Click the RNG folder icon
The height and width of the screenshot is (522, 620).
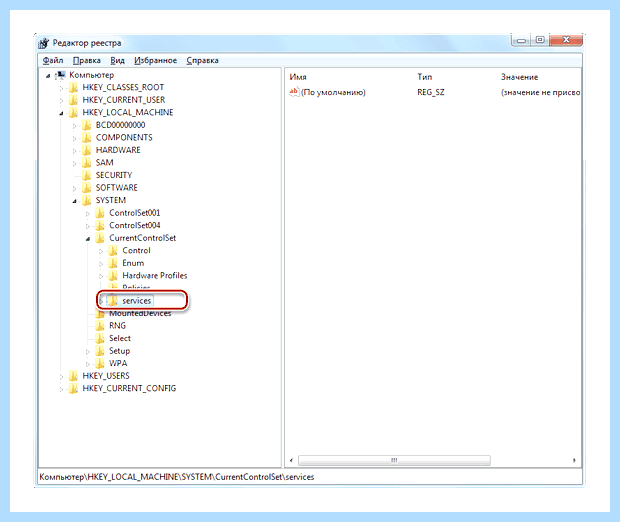click(x=100, y=326)
